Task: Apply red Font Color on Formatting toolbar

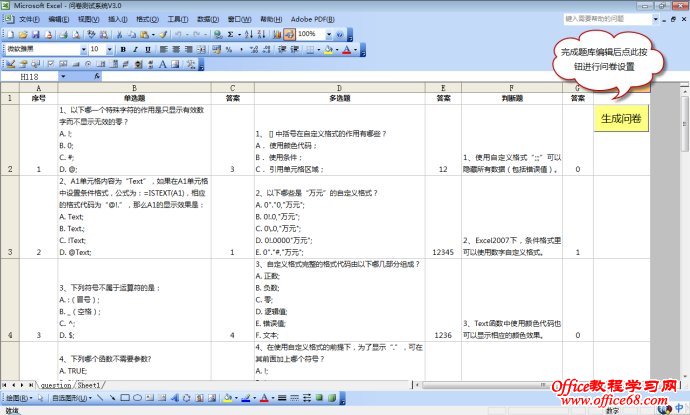Action: pyautogui.click(x=347, y=50)
